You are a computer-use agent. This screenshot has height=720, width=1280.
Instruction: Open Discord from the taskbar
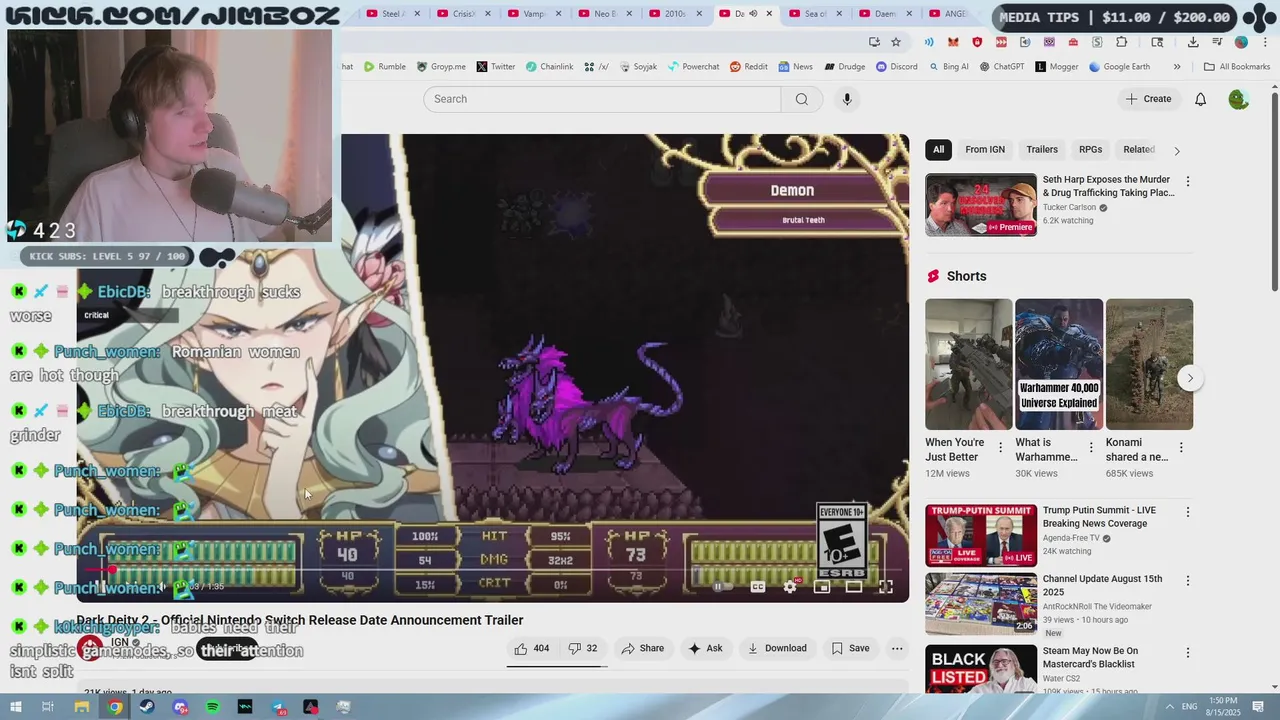pos(180,707)
